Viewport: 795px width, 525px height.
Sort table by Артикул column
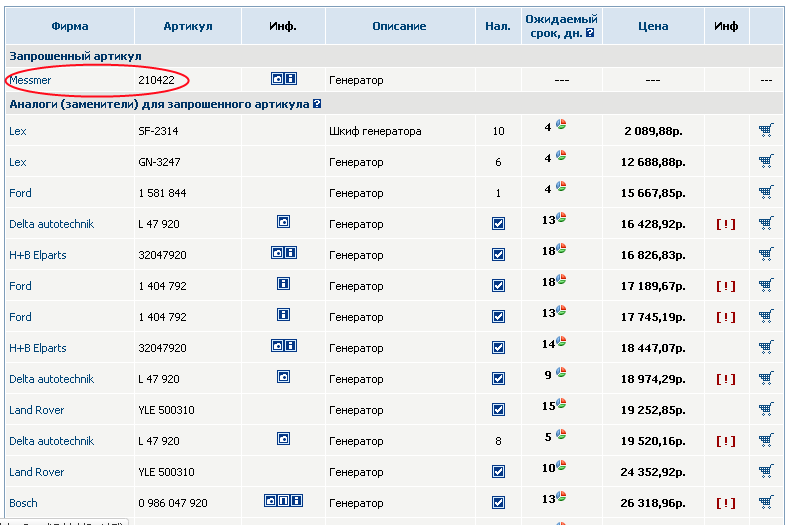click(x=188, y=26)
